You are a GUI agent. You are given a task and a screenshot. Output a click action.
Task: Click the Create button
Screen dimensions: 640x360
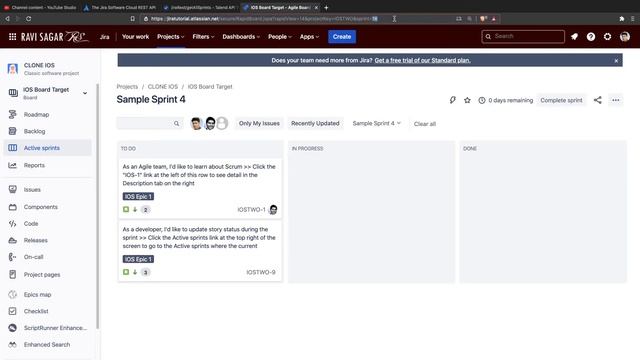[x=342, y=37]
